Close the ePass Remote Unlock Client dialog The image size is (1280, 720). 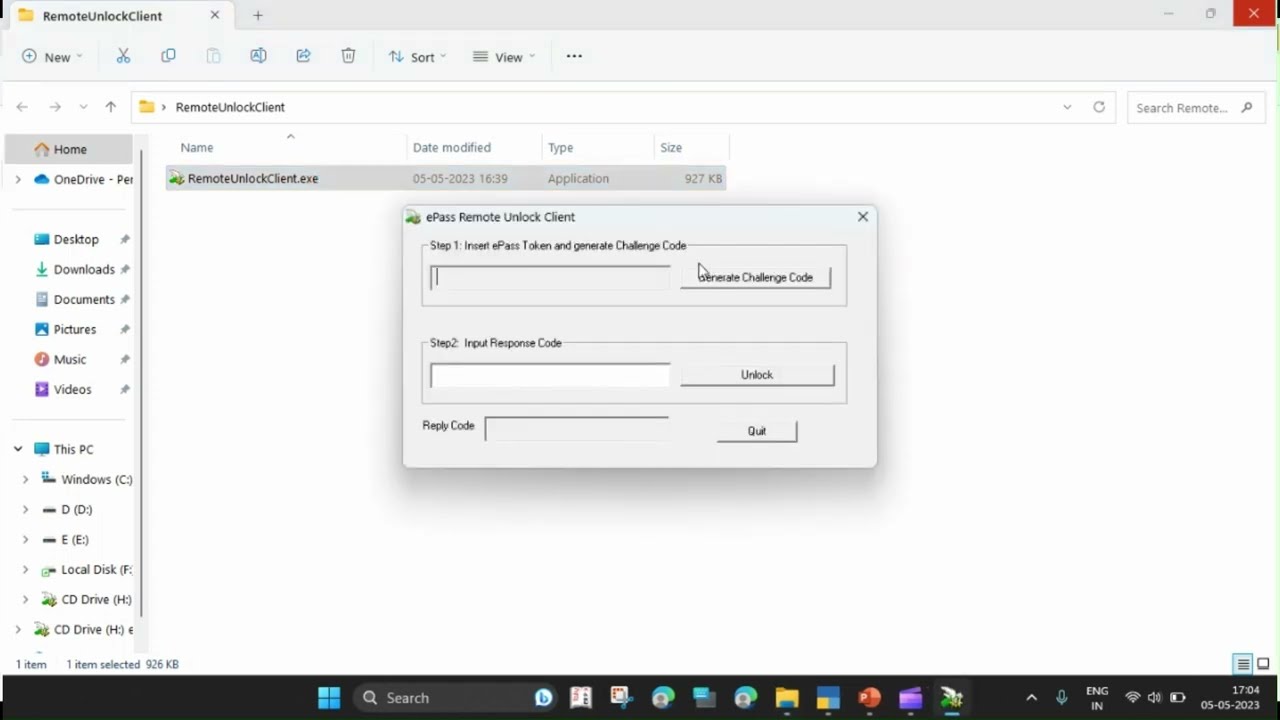click(863, 216)
